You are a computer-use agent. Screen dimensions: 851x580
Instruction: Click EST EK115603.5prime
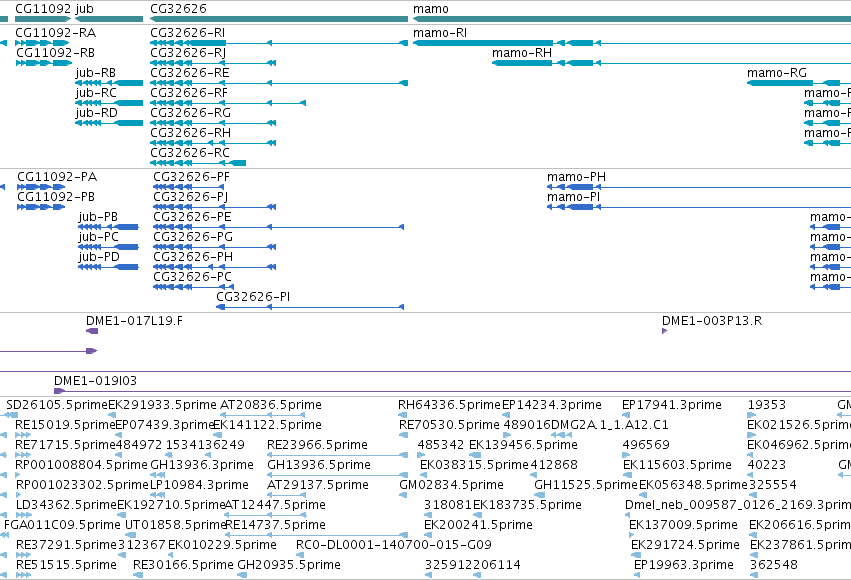click(677, 465)
